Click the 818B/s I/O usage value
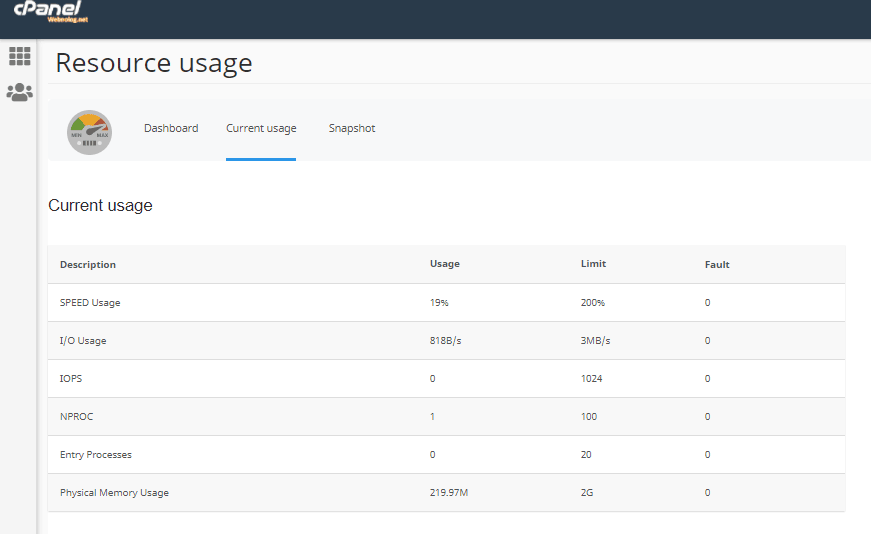The height and width of the screenshot is (534, 871). point(445,341)
